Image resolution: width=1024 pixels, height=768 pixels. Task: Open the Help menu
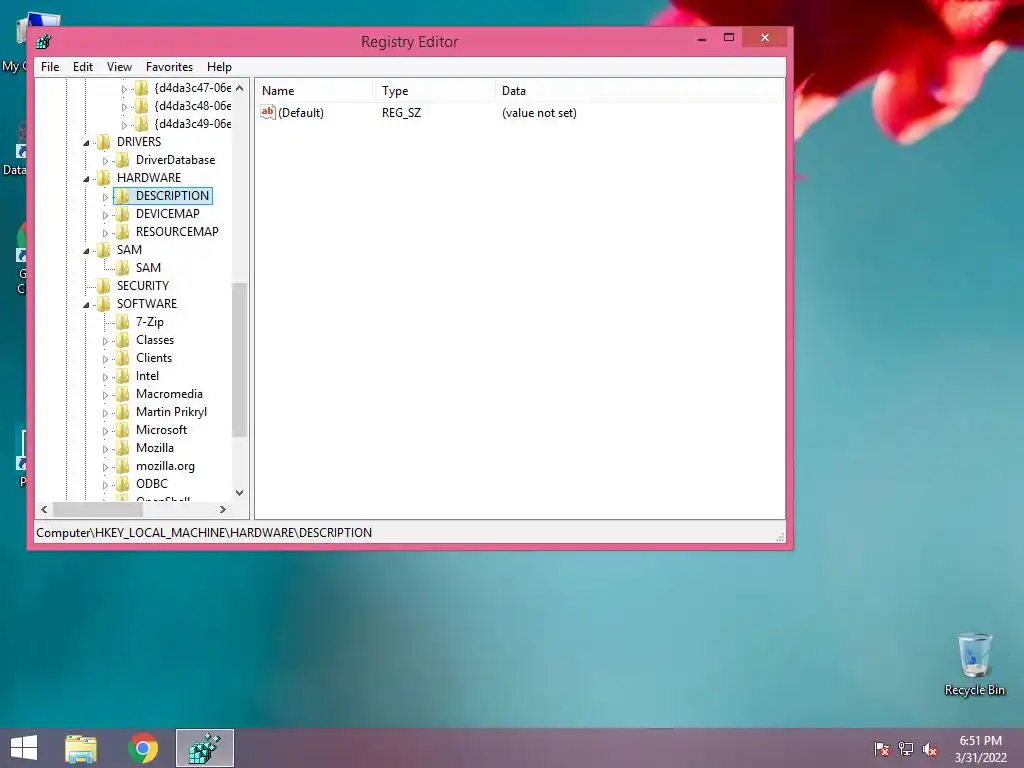(x=219, y=67)
